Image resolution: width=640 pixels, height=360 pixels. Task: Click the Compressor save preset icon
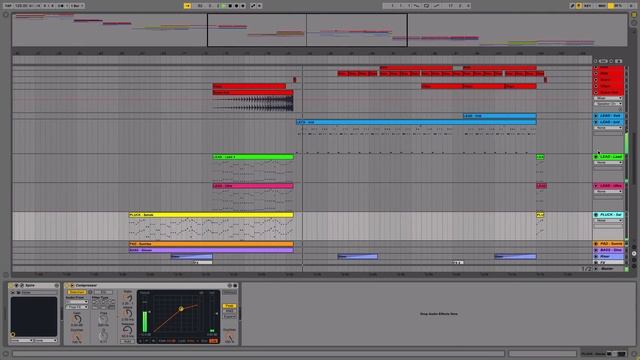click(x=235, y=285)
